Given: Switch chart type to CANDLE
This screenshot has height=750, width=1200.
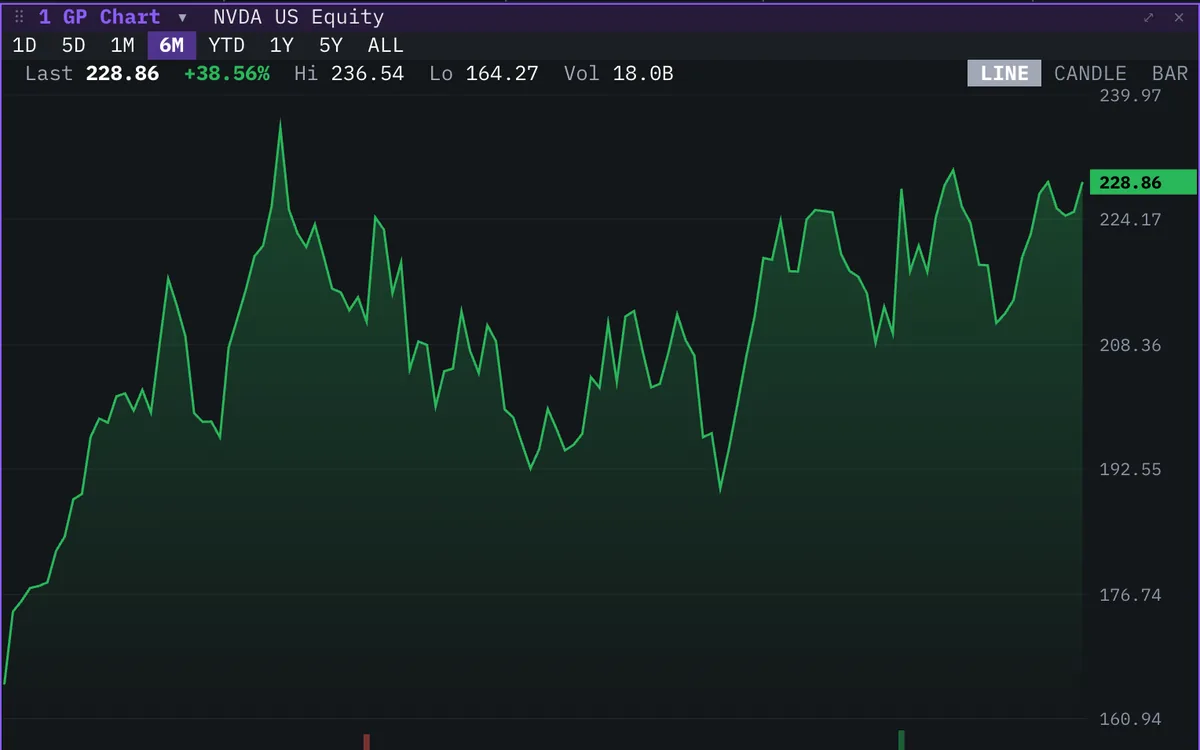Looking at the screenshot, I should pos(1090,73).
